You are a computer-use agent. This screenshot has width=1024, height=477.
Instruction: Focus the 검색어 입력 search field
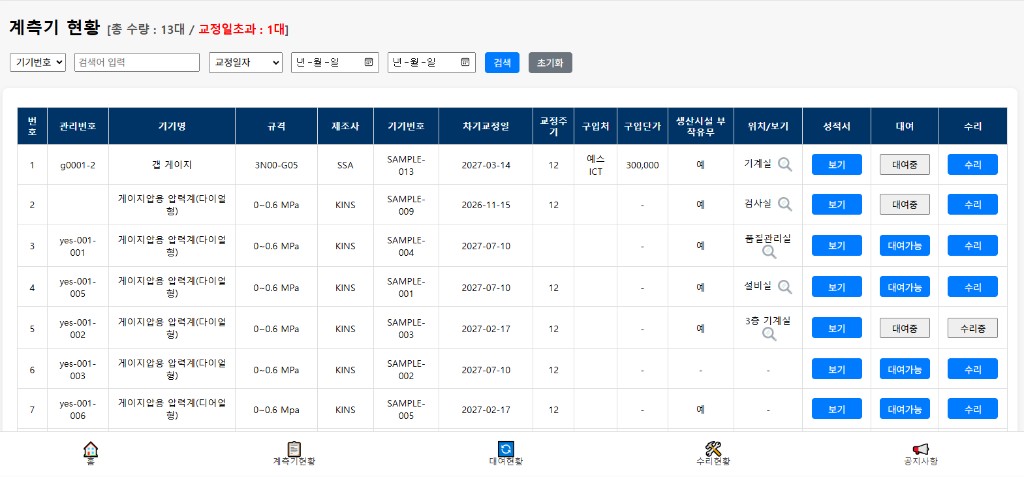pyautogui.click(x=137, y=62)
